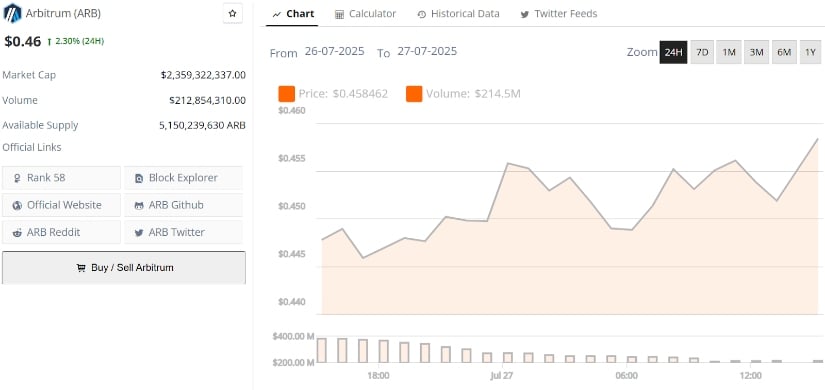This screenshot has width=825, height=390.
Task: Toggle the Price series orange swatch
Action: [x=287, y=94]
